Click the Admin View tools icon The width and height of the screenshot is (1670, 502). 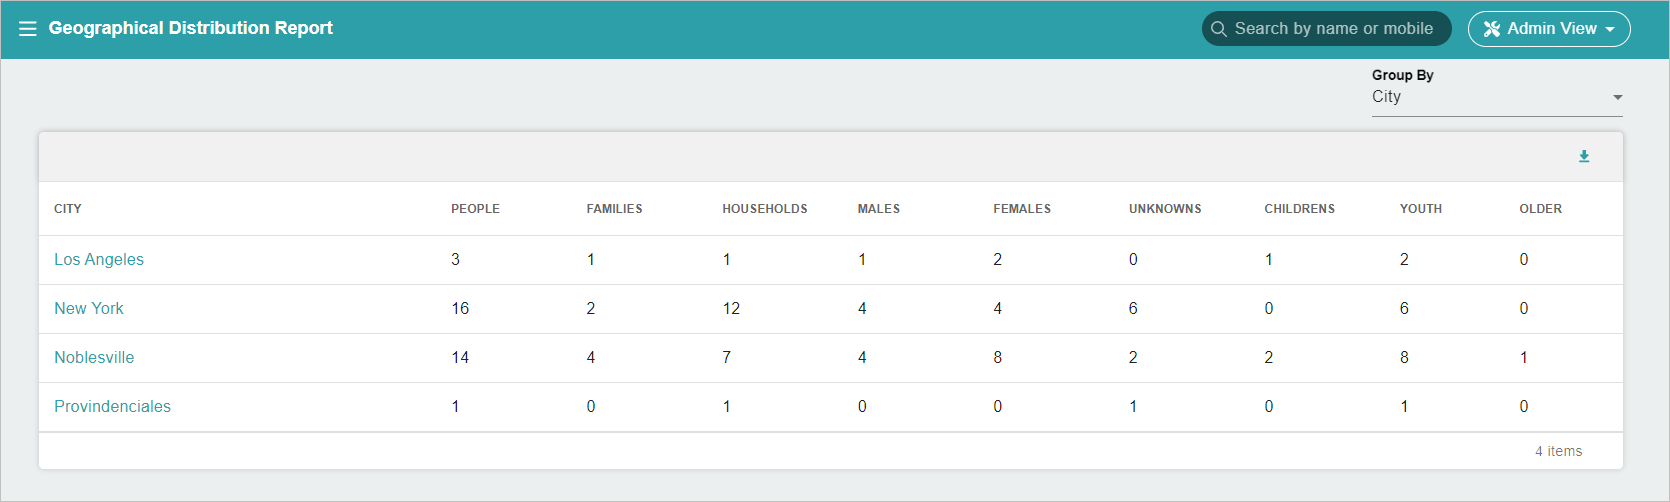[1491, 29]
